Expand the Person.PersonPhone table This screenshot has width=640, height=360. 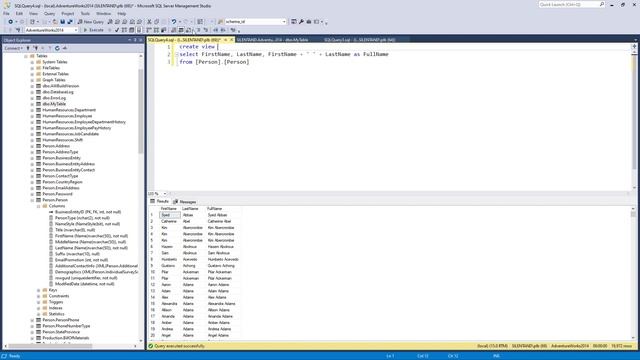tap(32, 320)
